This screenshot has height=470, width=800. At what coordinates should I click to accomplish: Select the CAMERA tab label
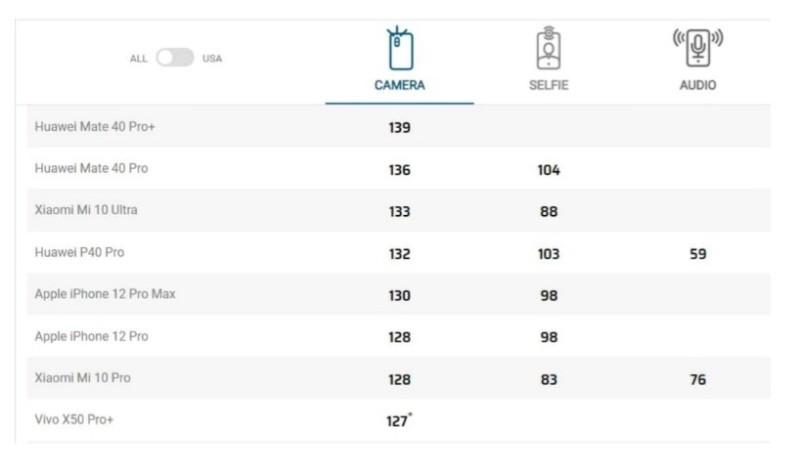pyautogui.click(x=400, y=86)
